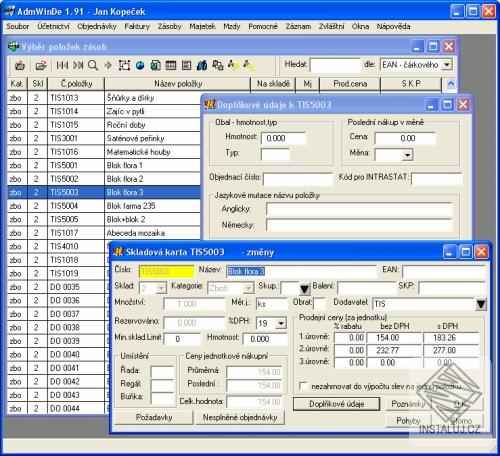Jump to last record toolbar icon

[78, 65]
